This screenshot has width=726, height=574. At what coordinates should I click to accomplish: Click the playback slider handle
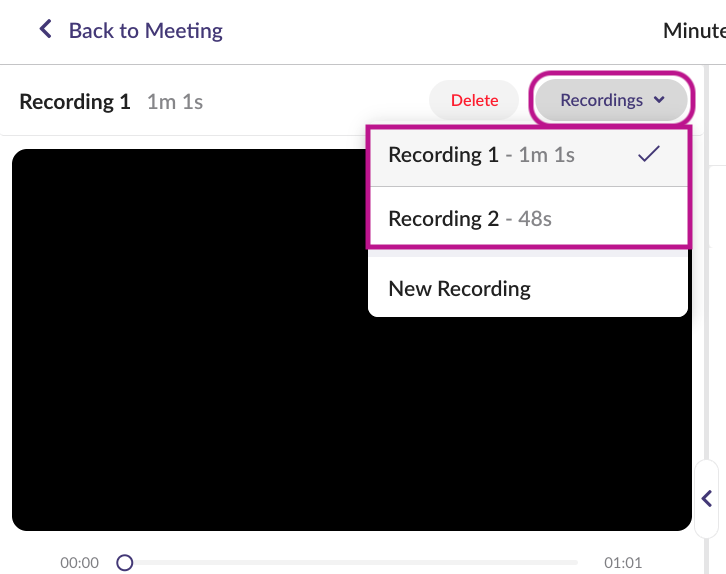click(x=125, y=563)
